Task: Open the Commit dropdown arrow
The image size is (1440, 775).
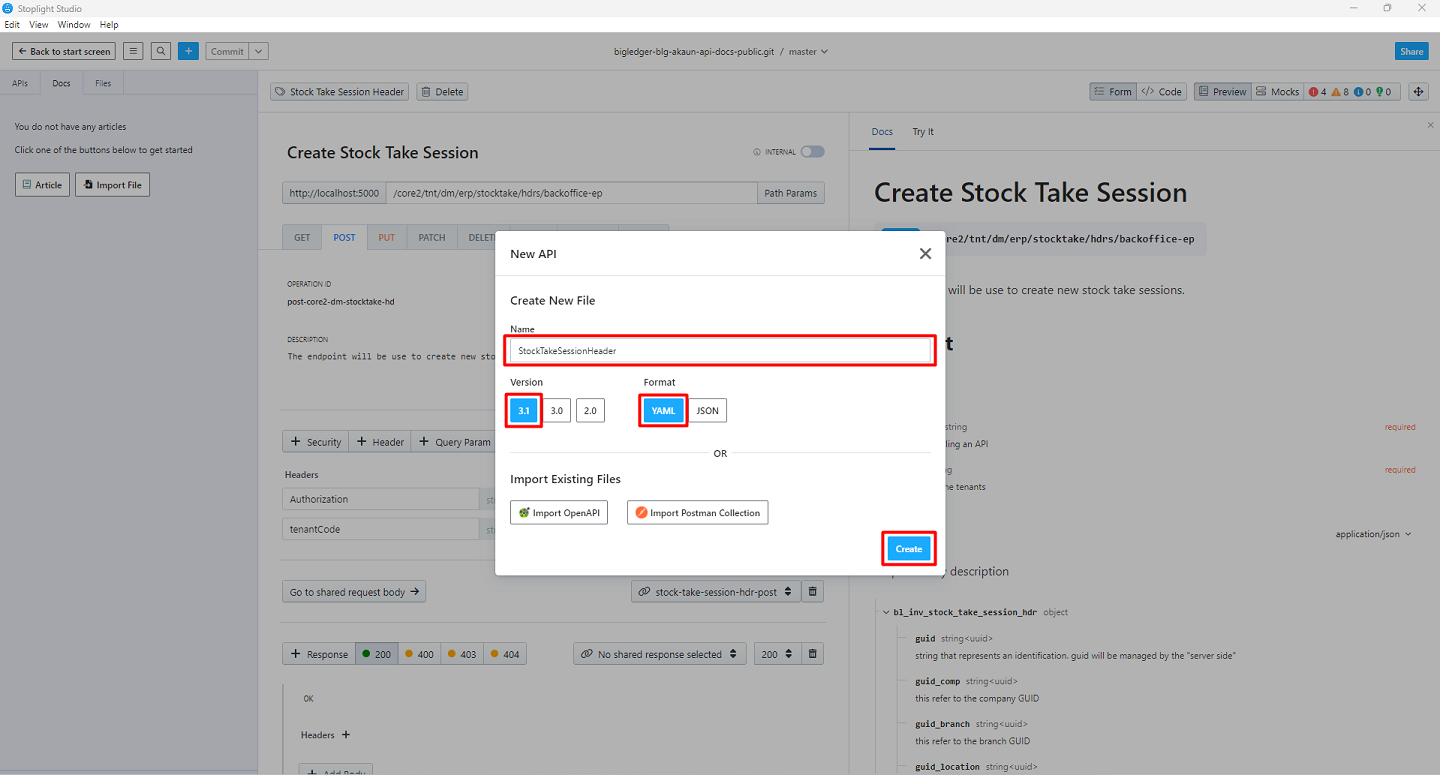Action: click(x=259, y=51)
